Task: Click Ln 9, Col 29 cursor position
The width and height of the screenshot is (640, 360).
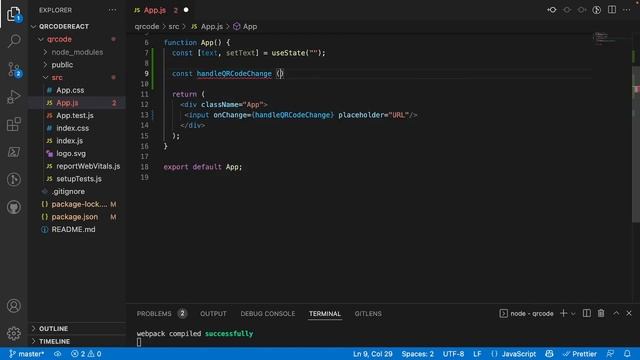Action: [x=373, y=354]
